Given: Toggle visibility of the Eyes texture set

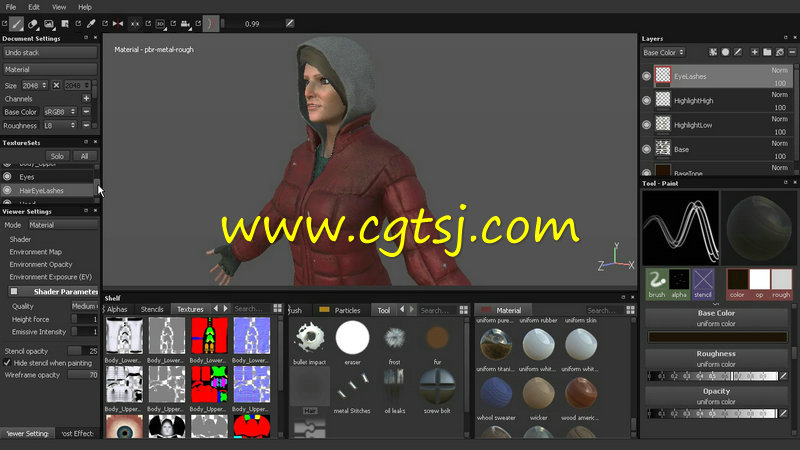Looking at the screenshot, I should pos(7,177).
